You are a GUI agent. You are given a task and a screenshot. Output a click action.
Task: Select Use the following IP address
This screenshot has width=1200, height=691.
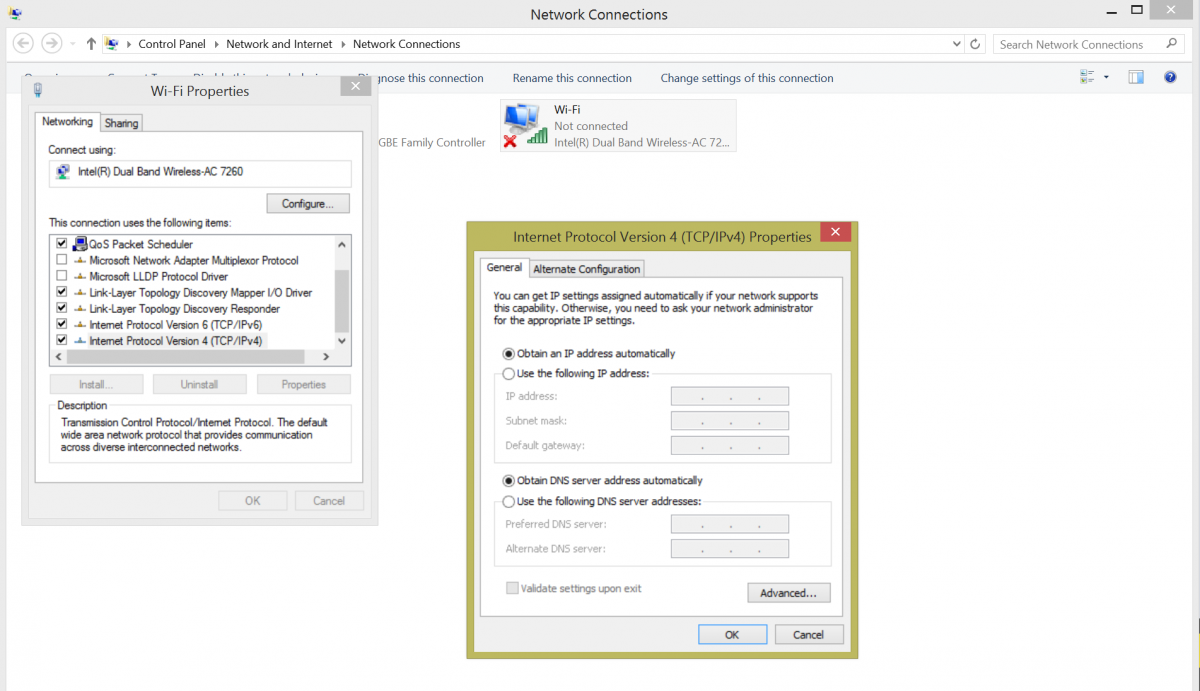[508, 373]
